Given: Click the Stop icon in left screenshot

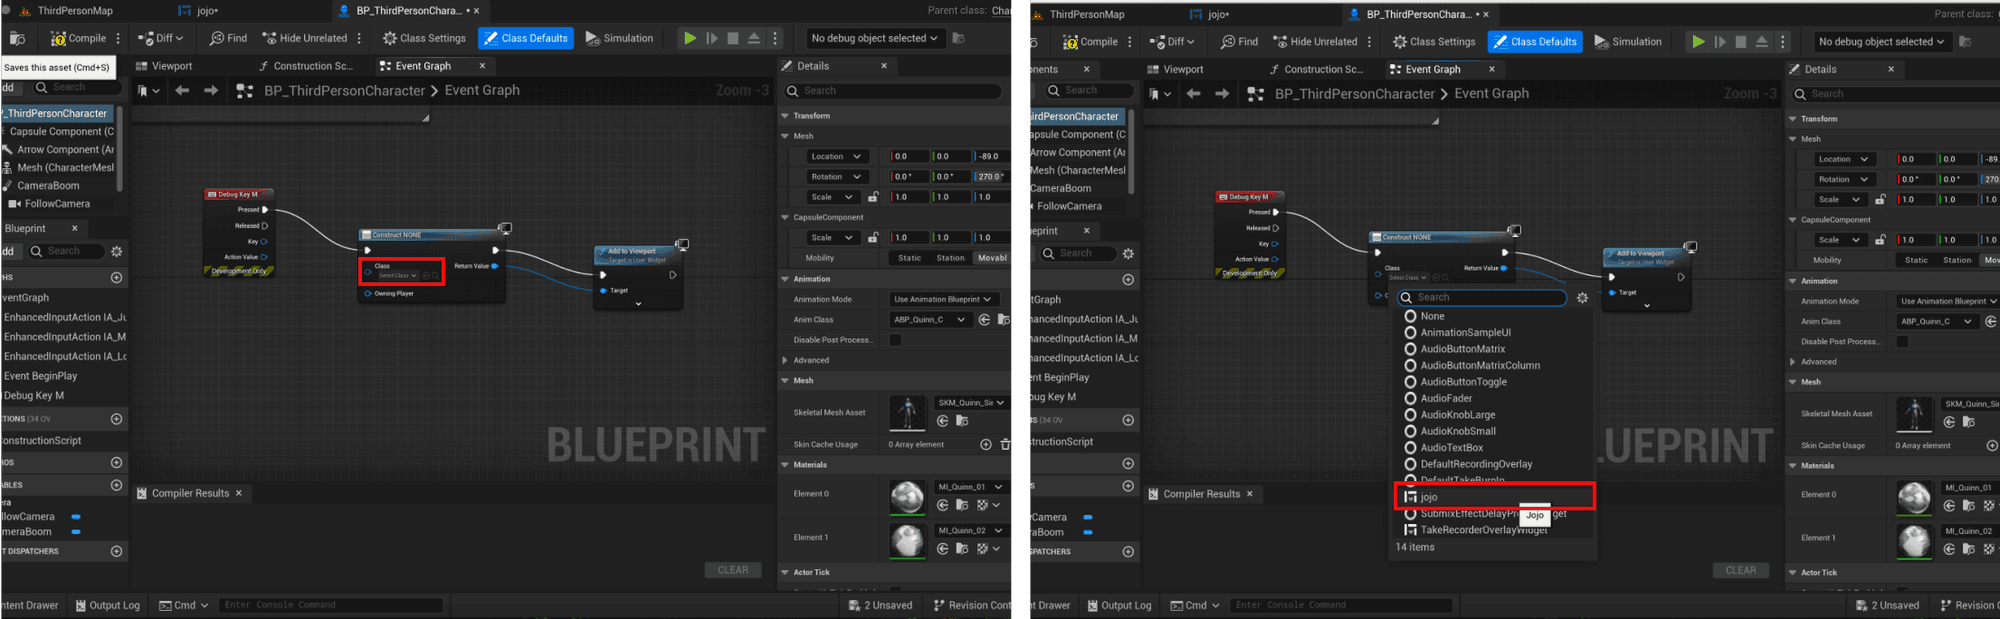Looking at the screenshot, I should coord(733,38).
